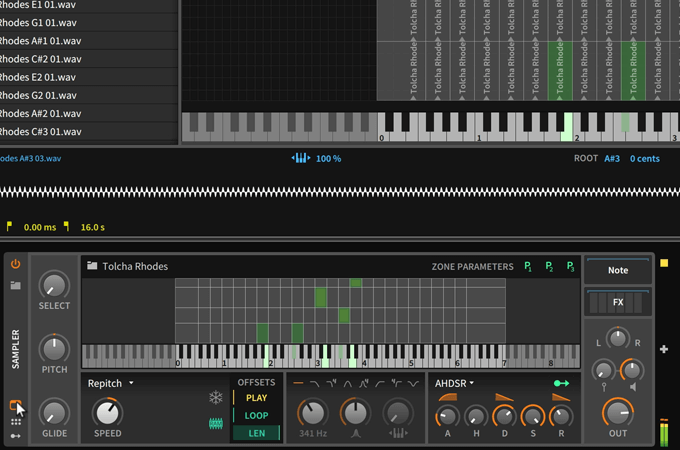Click the GLIDE knob
Image resolution: width=680 pixels, height=450 pixels.
(54, 413)
